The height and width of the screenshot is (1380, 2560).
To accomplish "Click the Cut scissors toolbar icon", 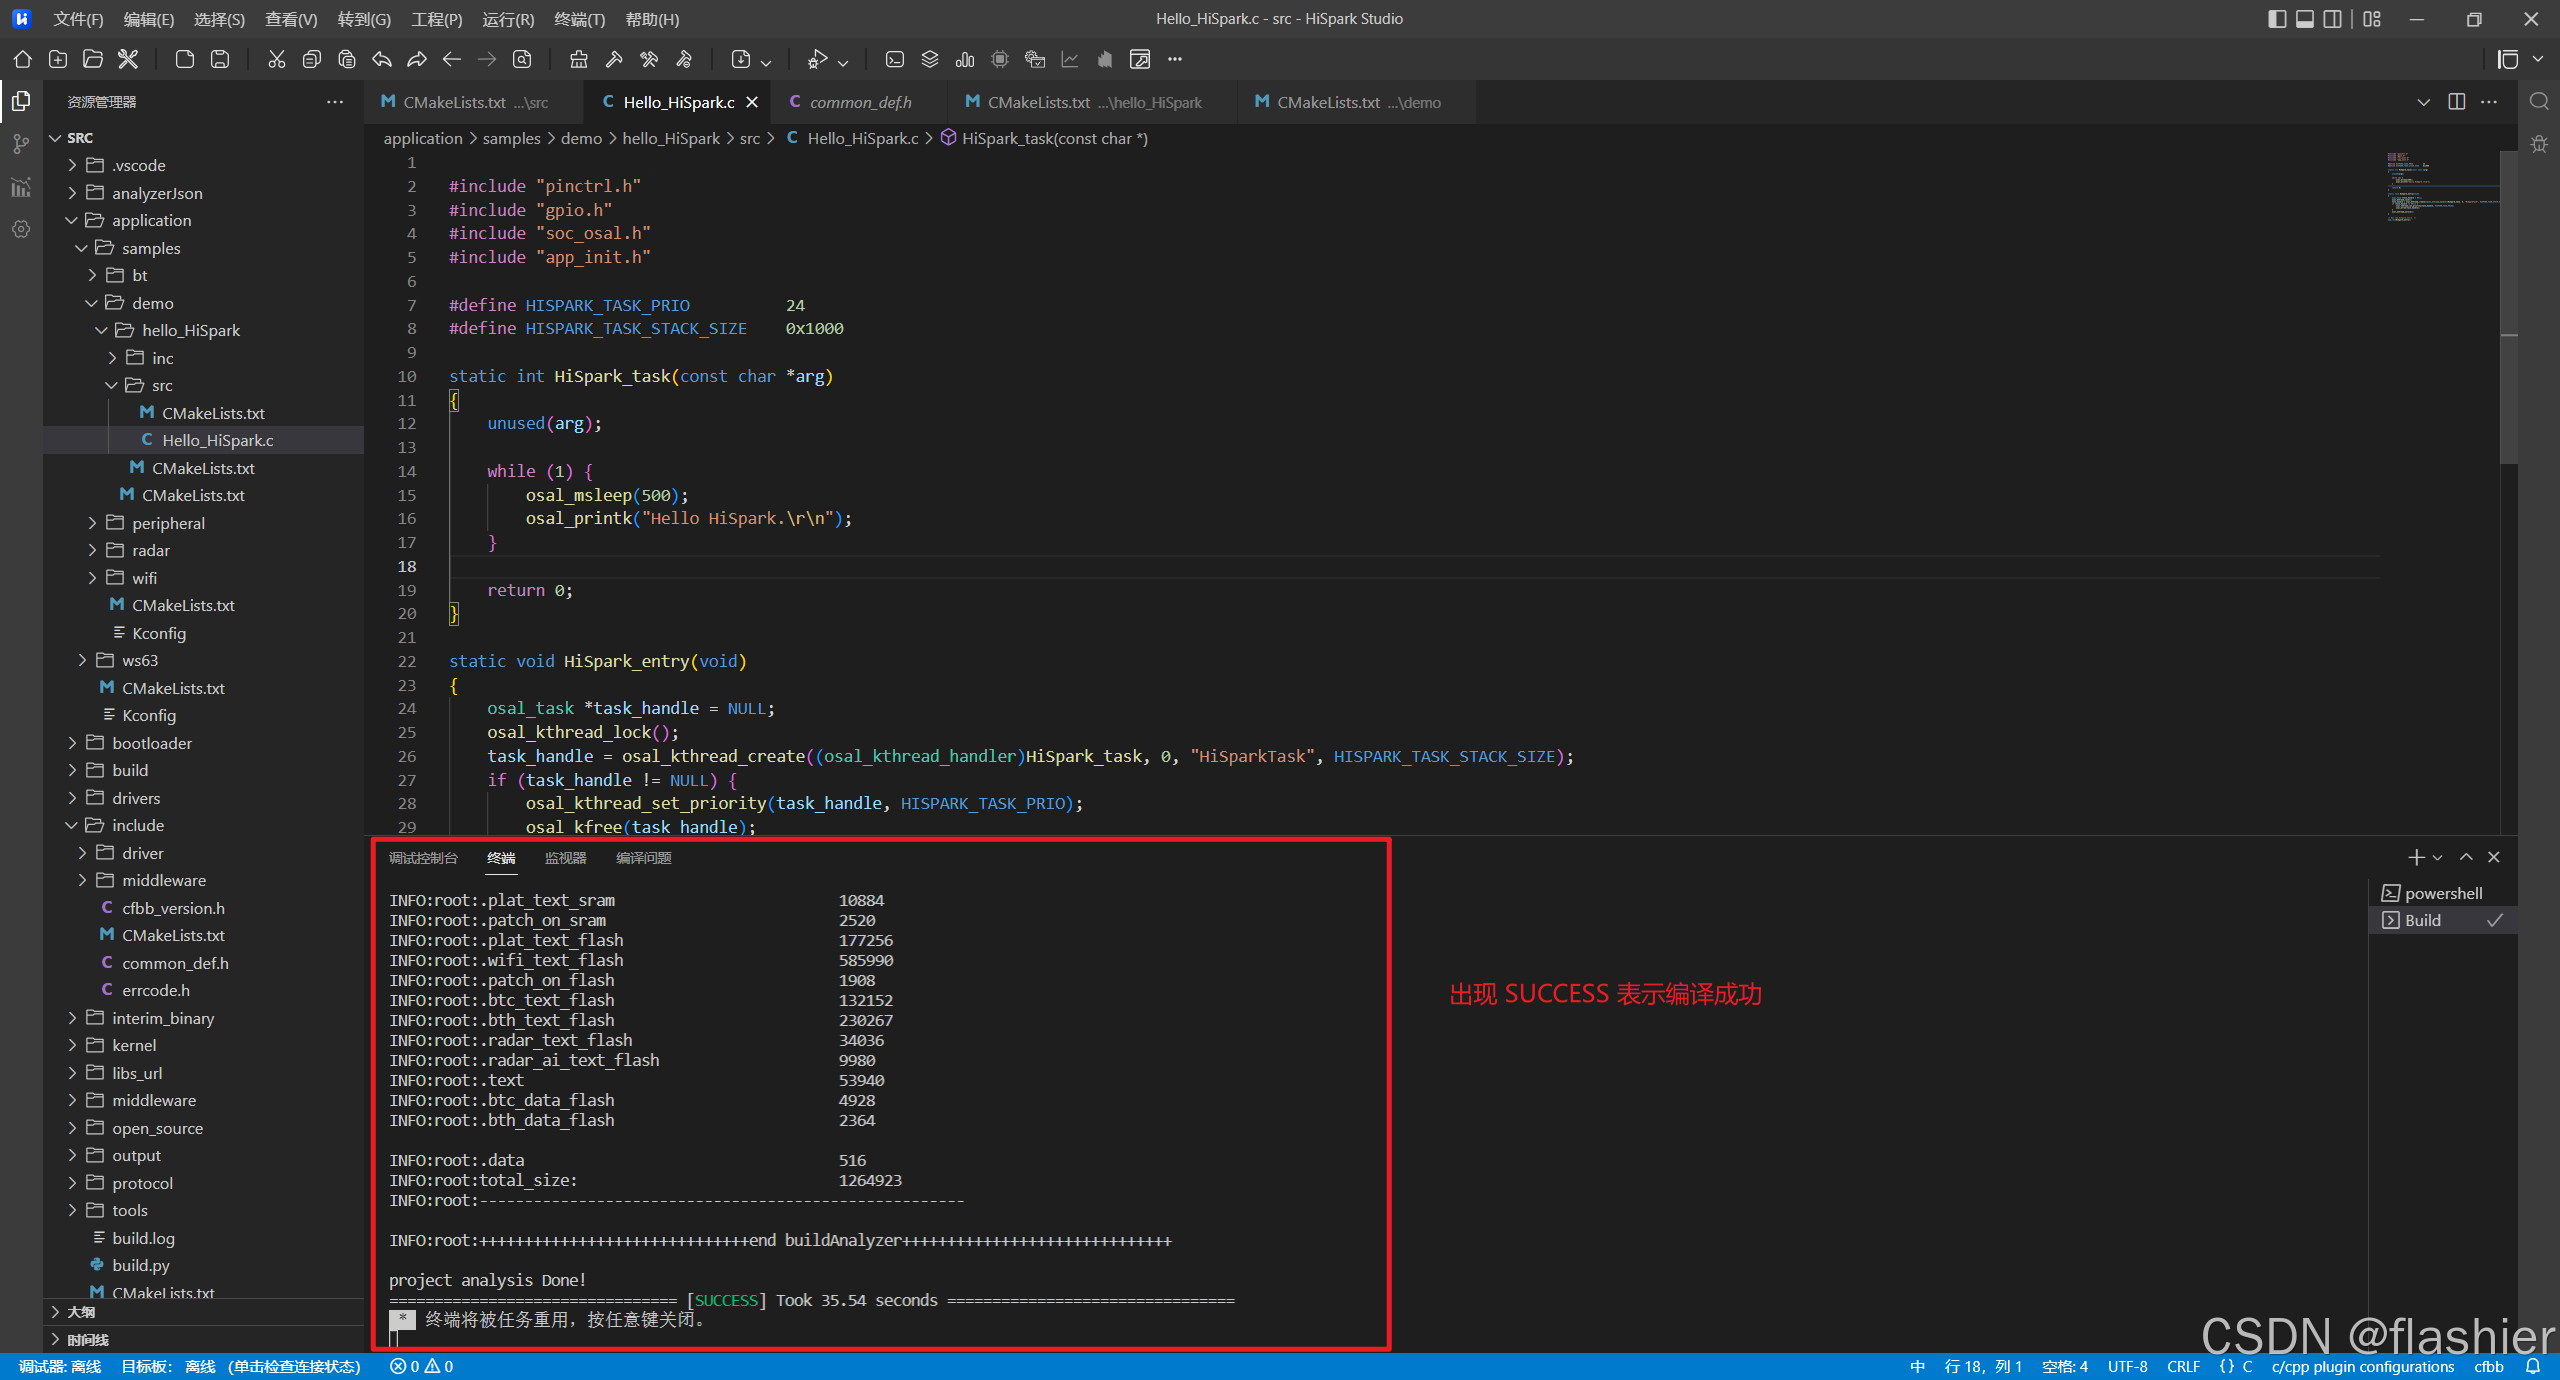I will click(x=276, y=59).
